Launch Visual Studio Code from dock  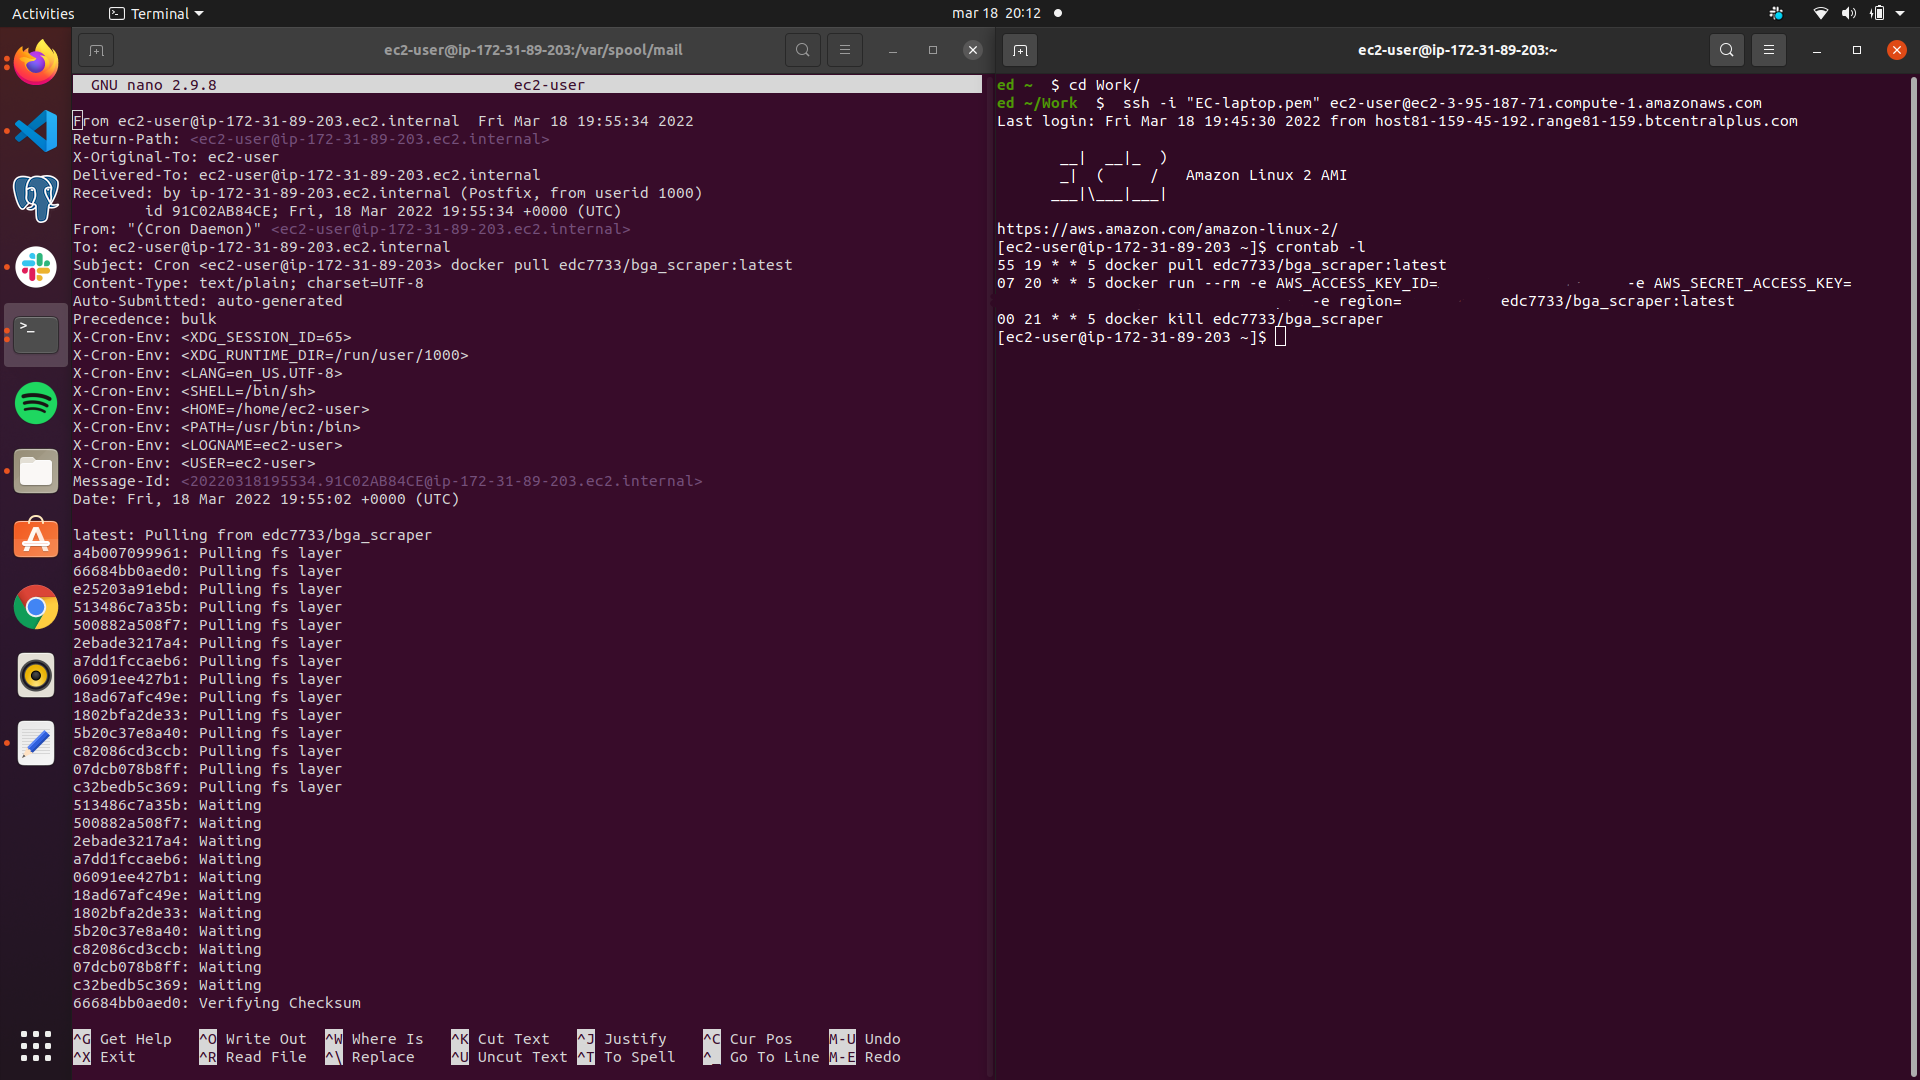coord(36,131)
